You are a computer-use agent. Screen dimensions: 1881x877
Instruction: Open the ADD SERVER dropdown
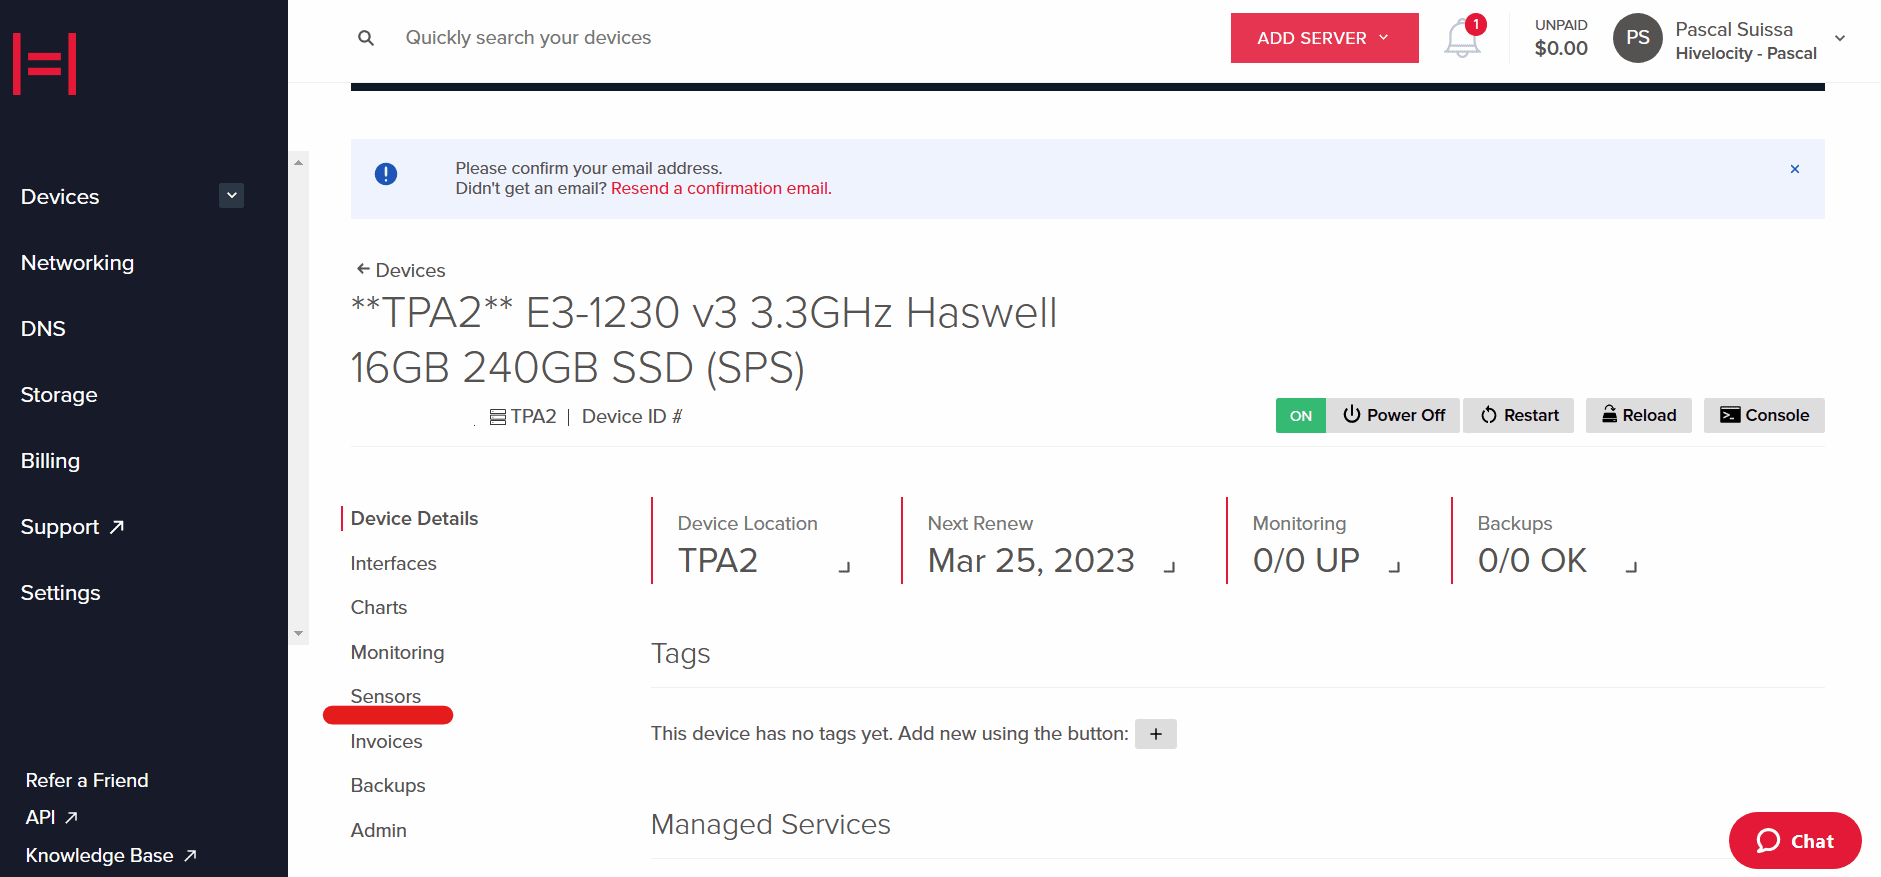click(1324, 38)
